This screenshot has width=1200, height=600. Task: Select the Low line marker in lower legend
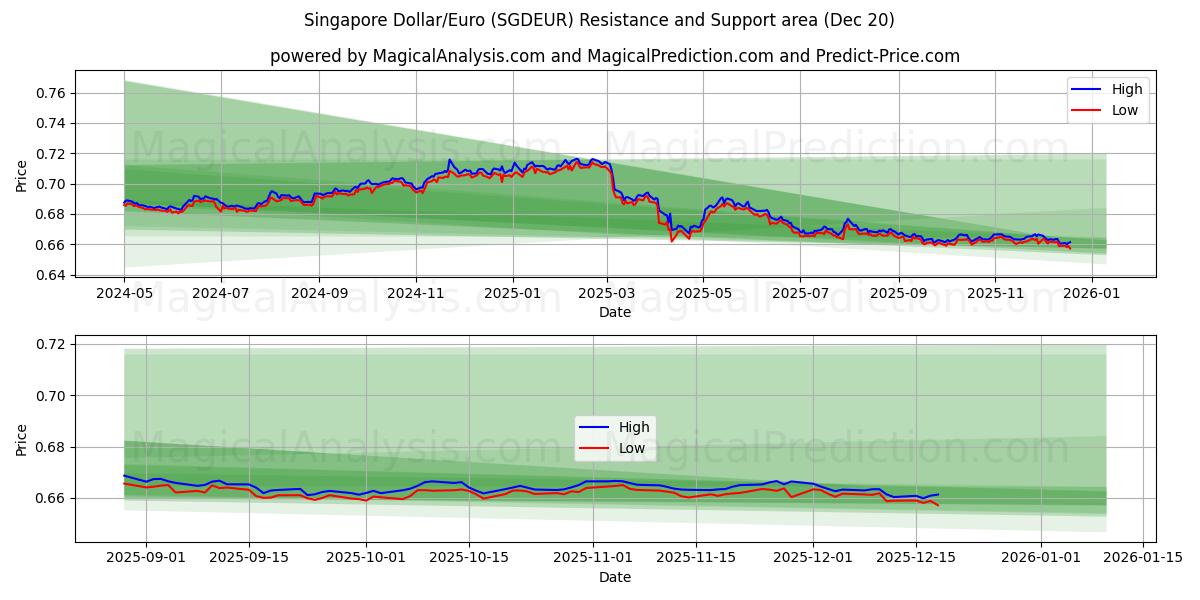[595, 447]
